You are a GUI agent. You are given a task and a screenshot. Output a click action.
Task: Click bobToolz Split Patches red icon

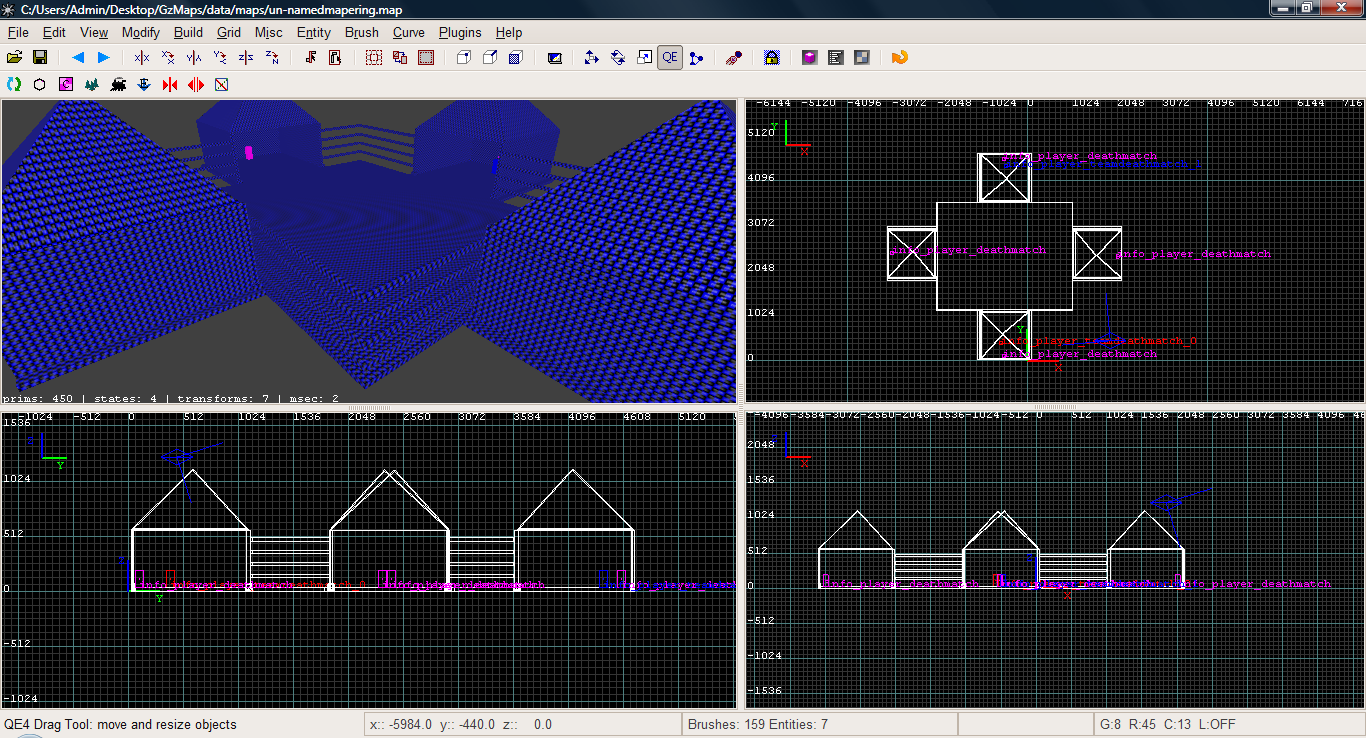tap(196, 85)
